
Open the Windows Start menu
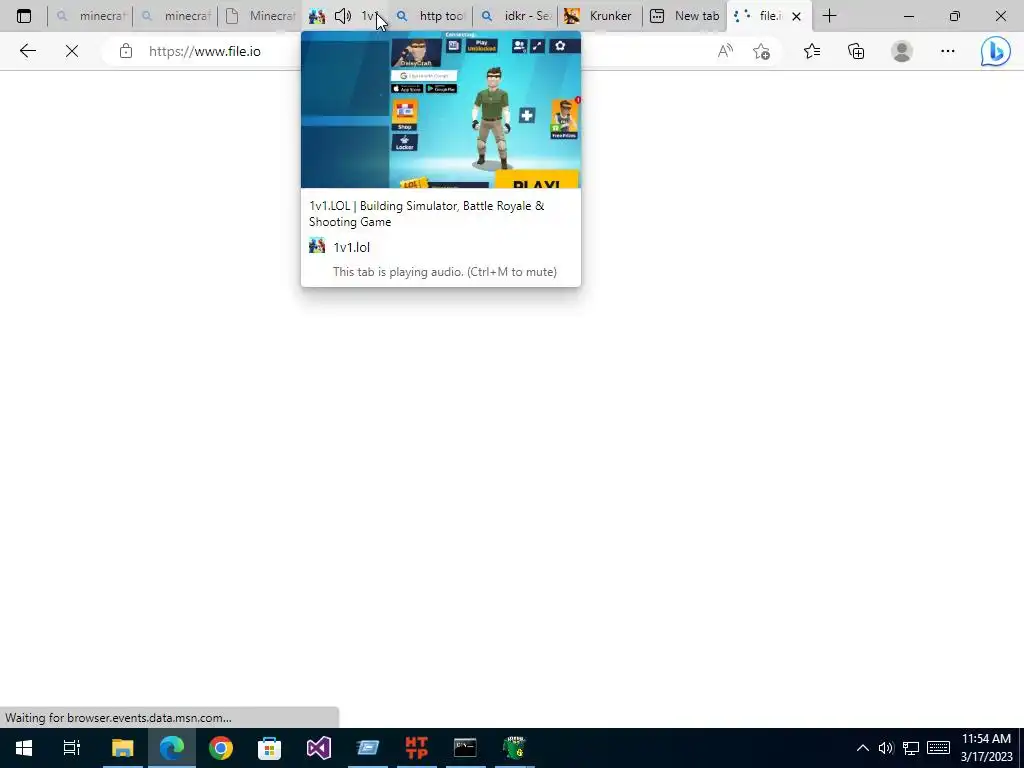point(24,748)
